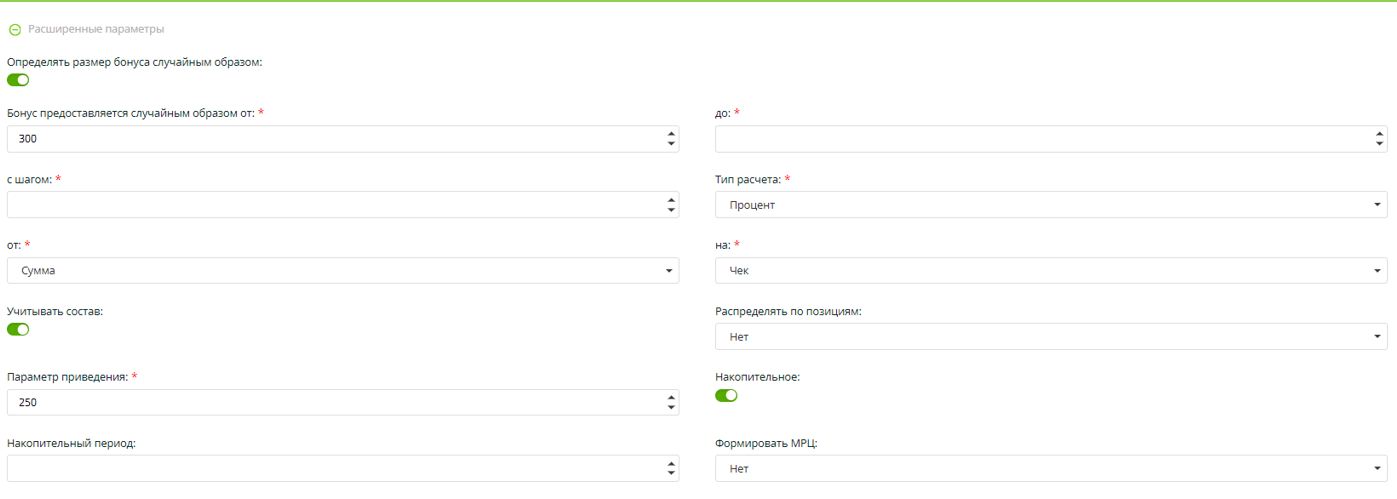Increase the bonus от value with up arrow

click(x=671, y=133)
